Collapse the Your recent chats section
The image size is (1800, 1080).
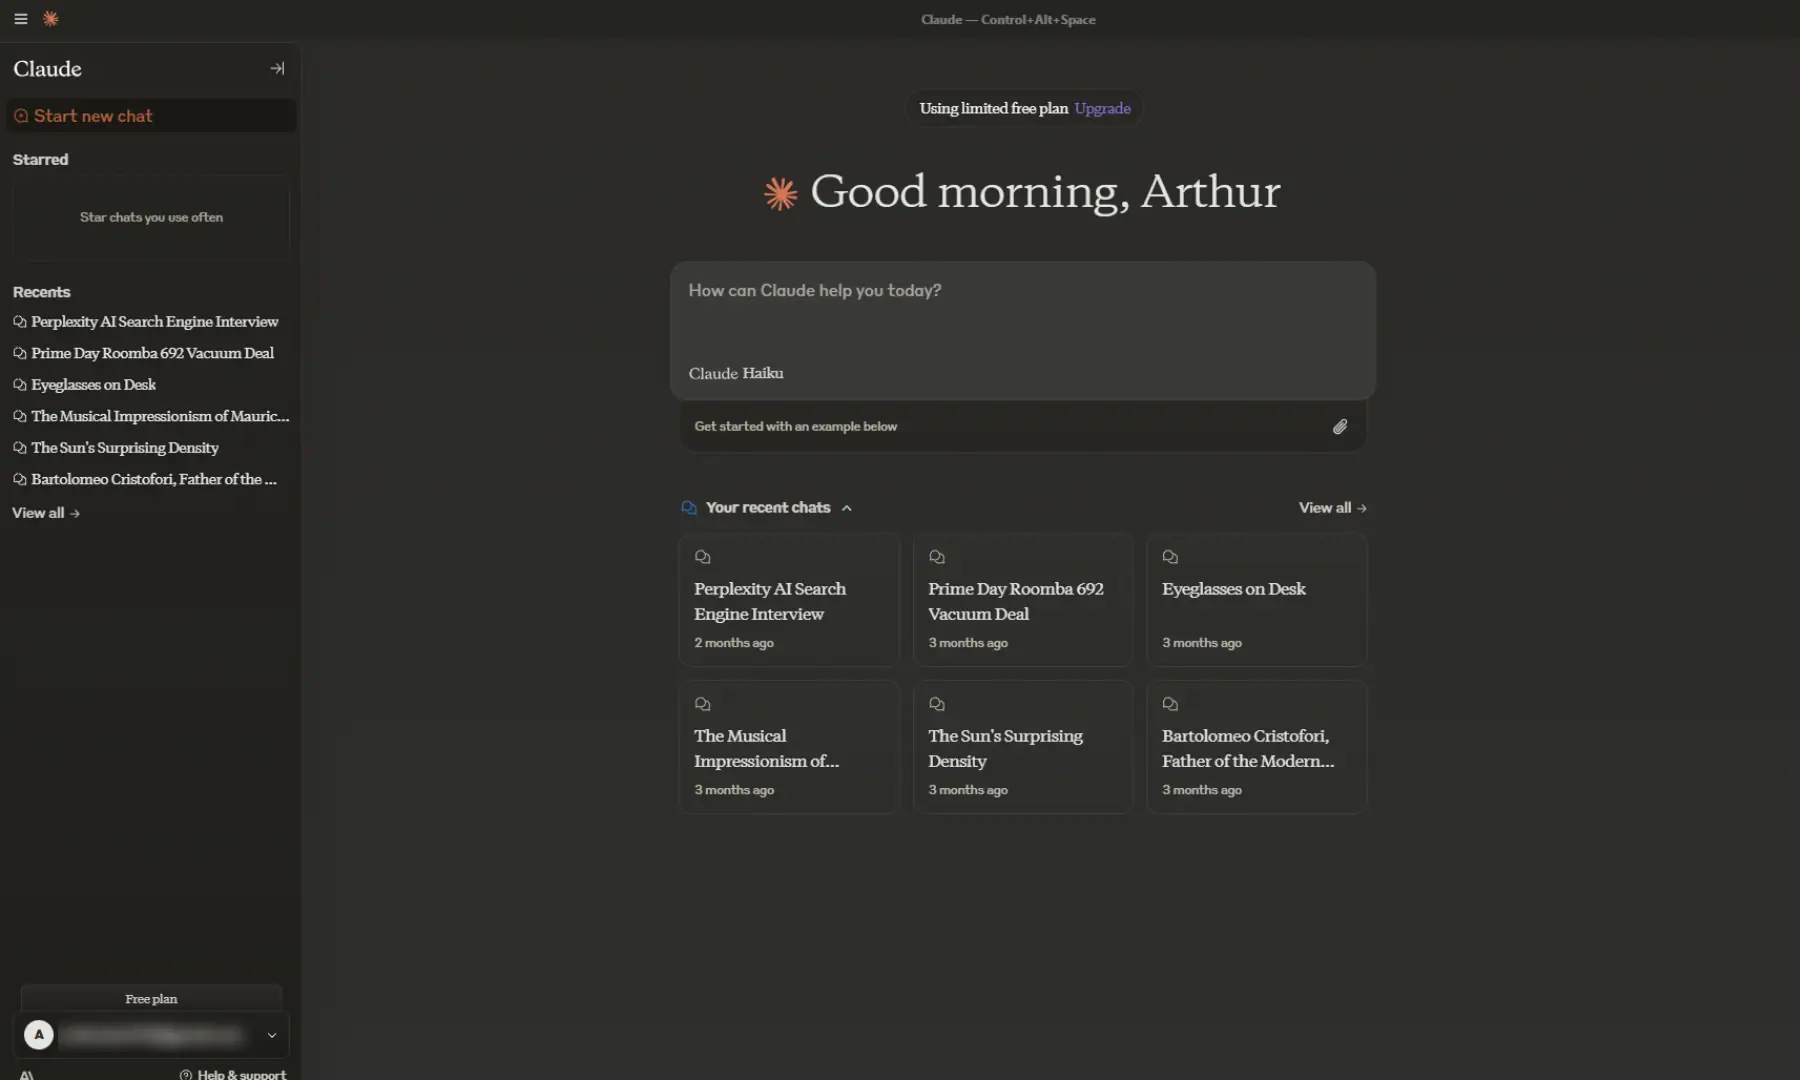pos(846,508)
